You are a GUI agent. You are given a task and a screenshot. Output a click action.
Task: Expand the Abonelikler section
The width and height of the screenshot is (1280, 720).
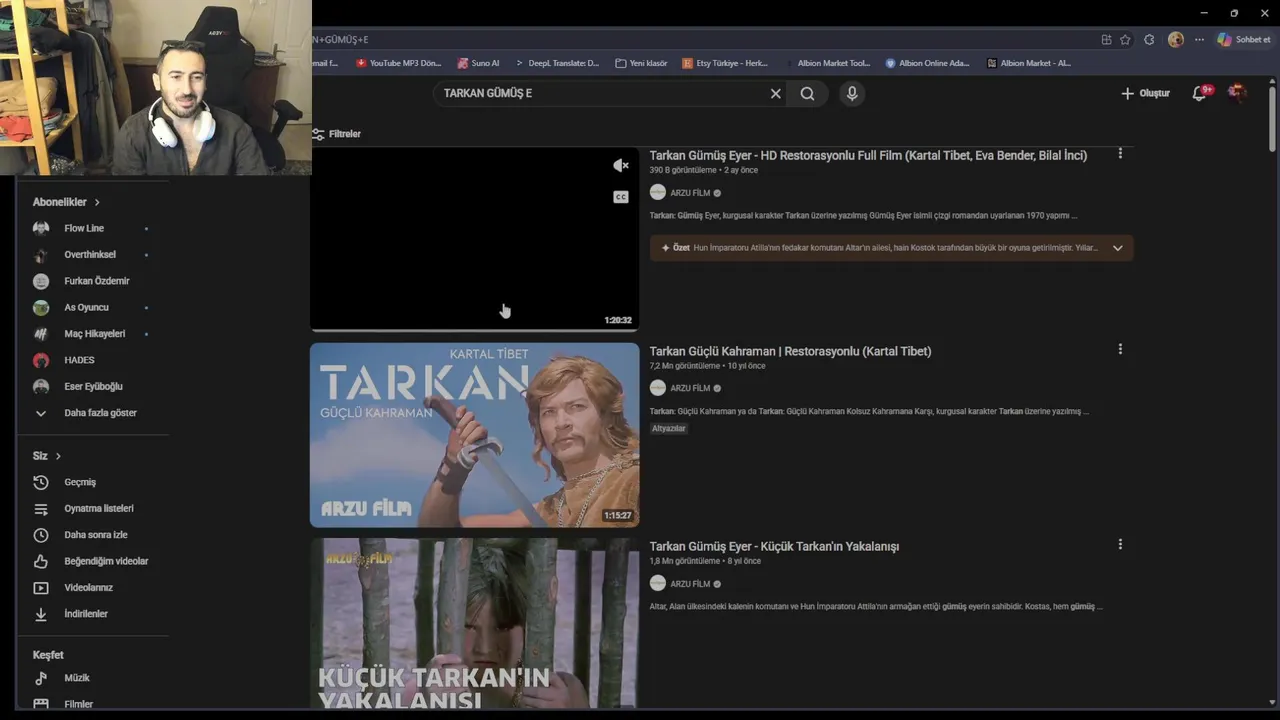tap(66, 202)
